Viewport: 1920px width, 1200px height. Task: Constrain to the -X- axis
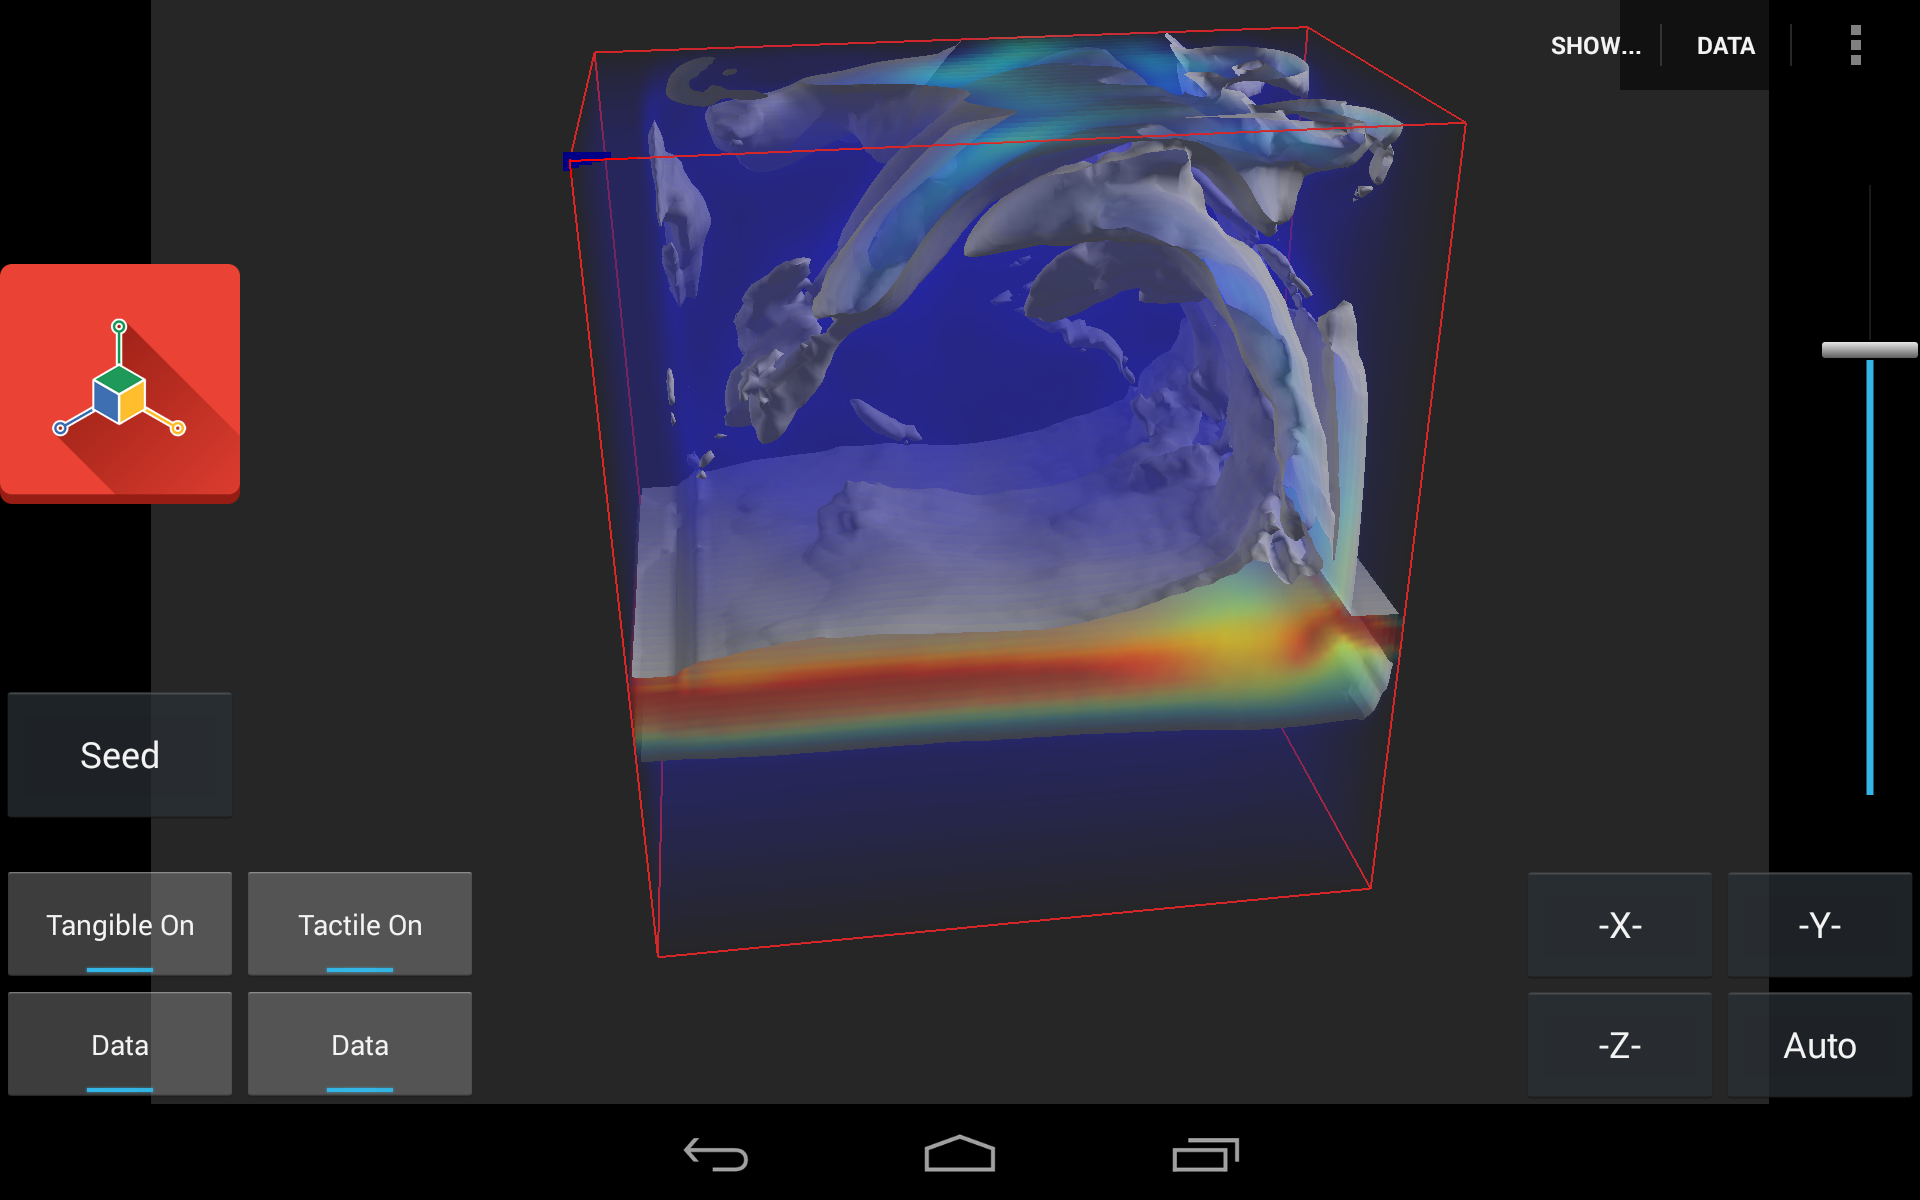1619,924
